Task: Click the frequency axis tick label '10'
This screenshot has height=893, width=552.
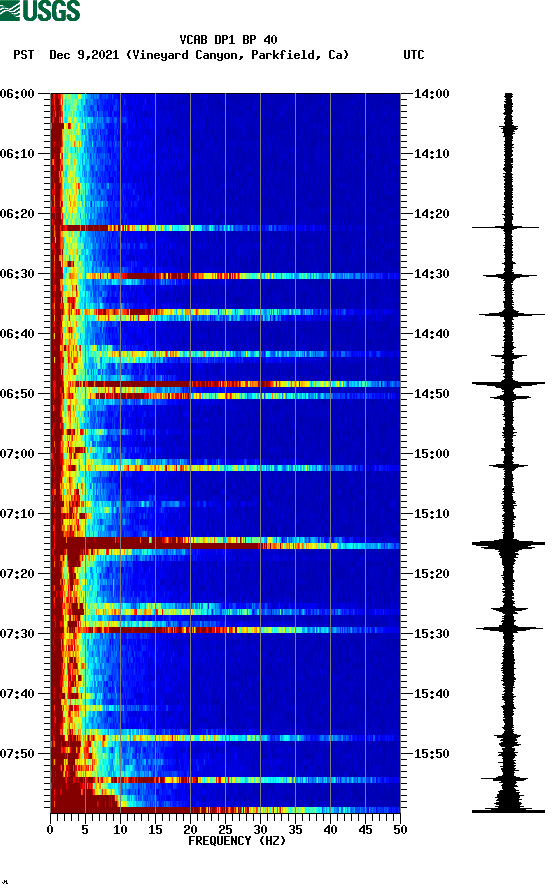Action: click(120, 830)
